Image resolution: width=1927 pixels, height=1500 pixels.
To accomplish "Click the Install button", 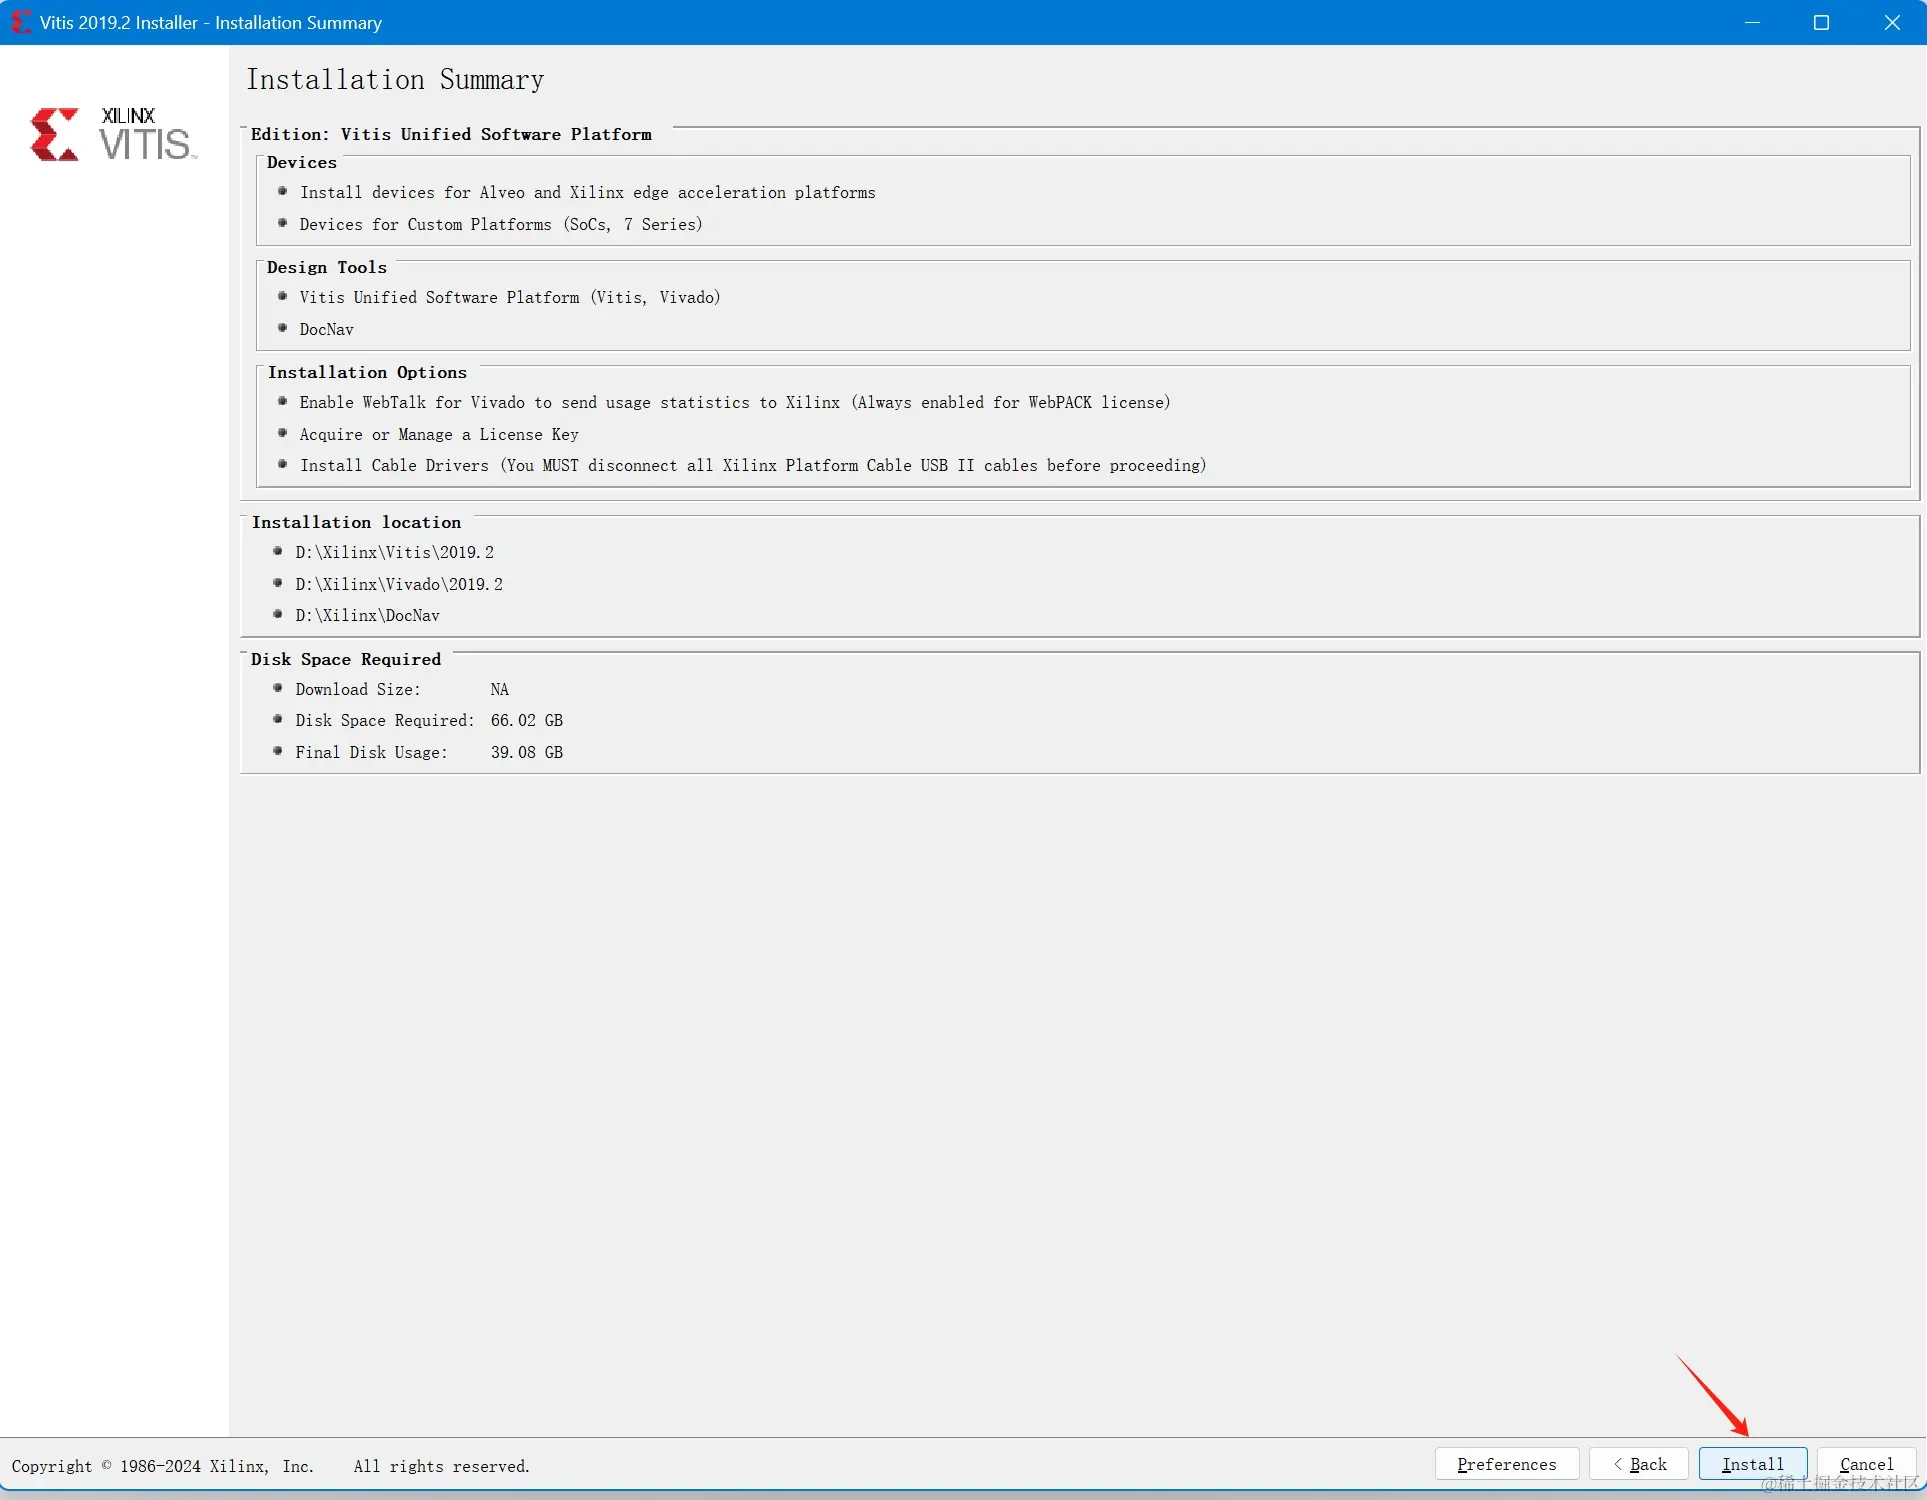I will [x=1752, y=1464].
